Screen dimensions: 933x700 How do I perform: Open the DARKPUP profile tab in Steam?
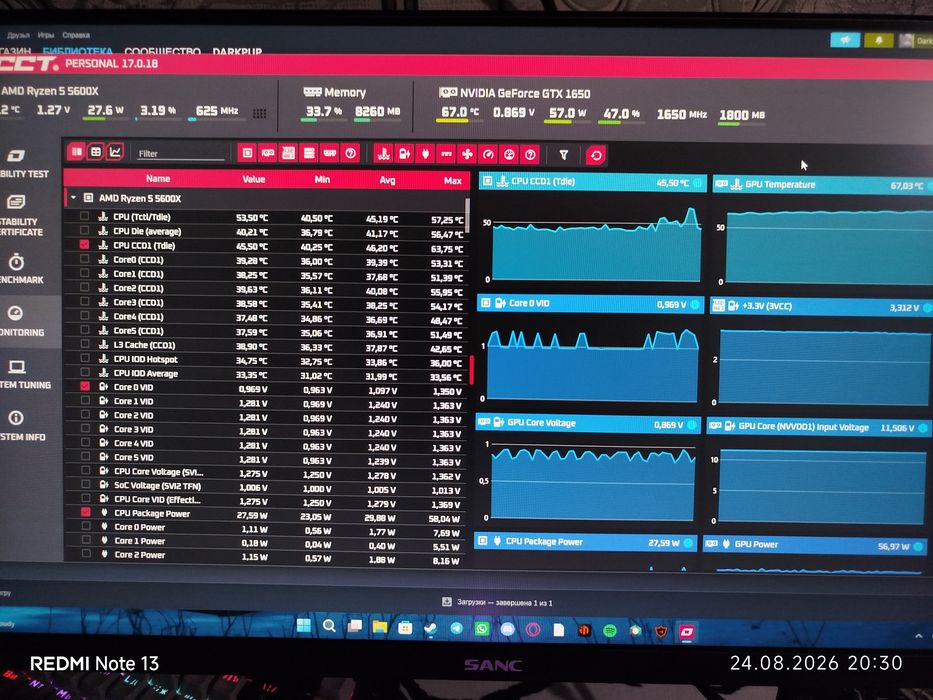coord(237,52)
